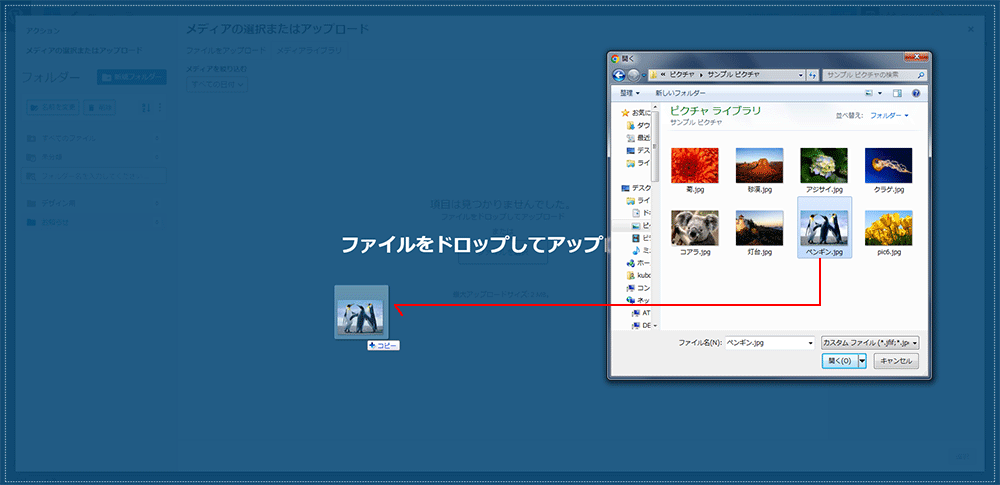Screen dimensions: 1000x485
Task: Open the split arrow next to 開く button
Action: pyautogui.click(x=862, y=361)
